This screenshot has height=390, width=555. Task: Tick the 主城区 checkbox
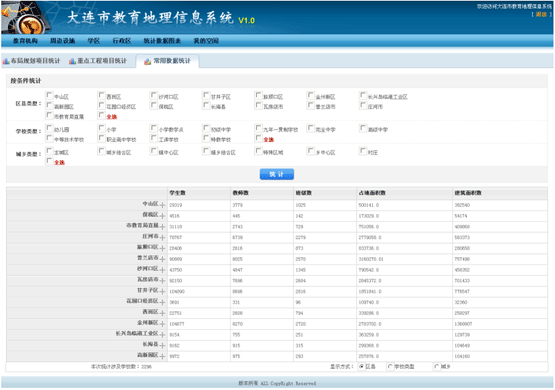pyautogui.click(x=50, y=151)
